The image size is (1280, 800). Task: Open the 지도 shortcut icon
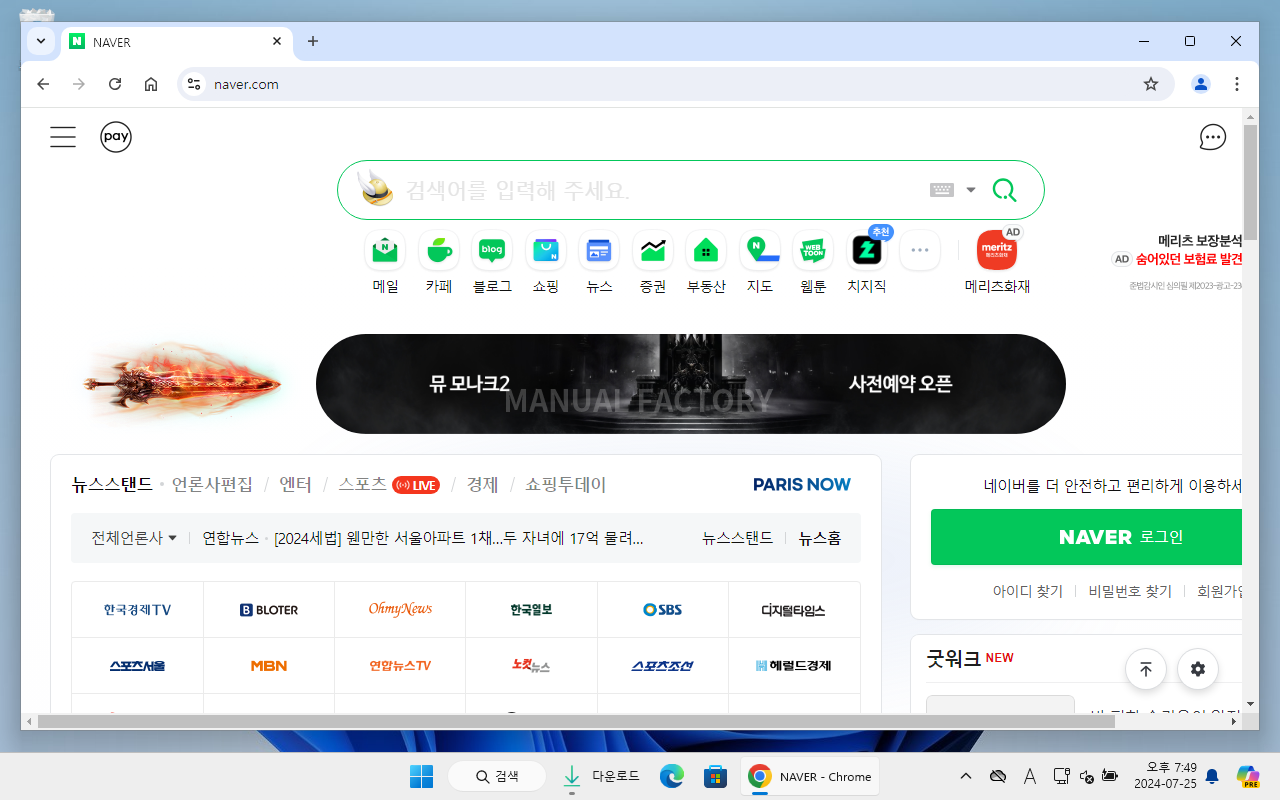click(x=760, y=250)
